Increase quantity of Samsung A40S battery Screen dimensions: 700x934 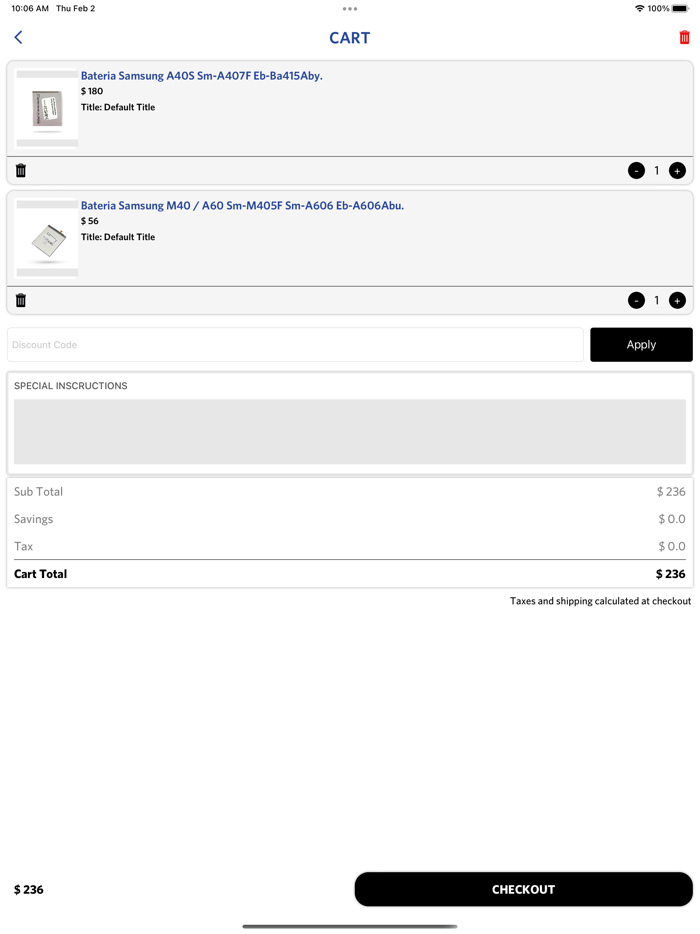click(677, 171)
